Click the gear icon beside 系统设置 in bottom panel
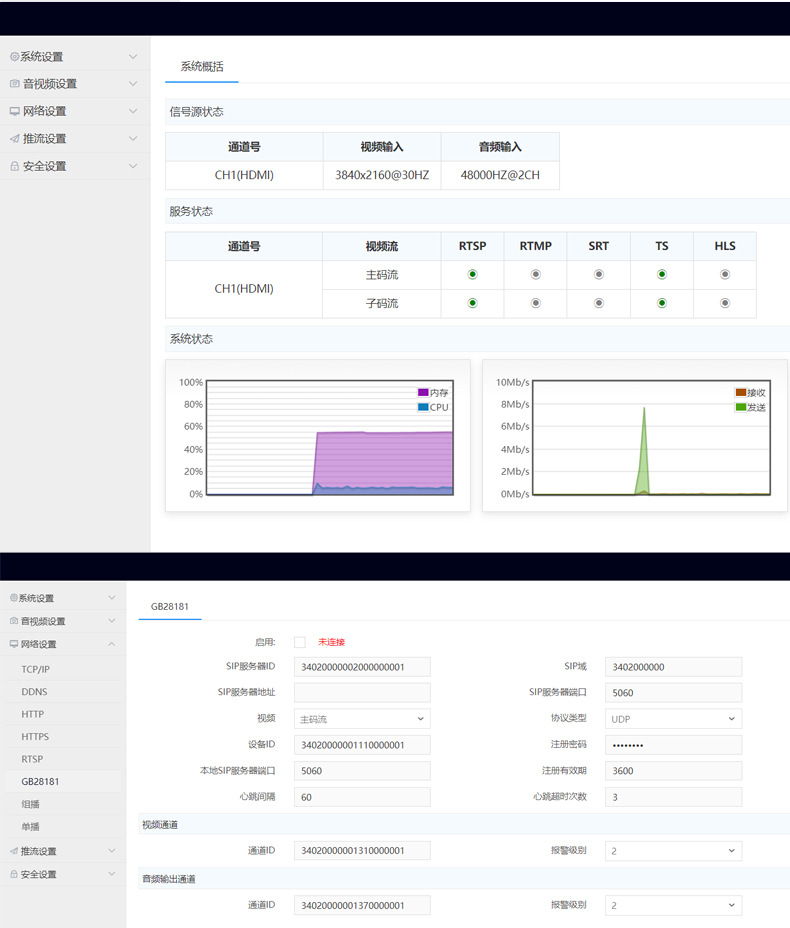The width and height of the screenshot is (790, 928). (14, 598)
